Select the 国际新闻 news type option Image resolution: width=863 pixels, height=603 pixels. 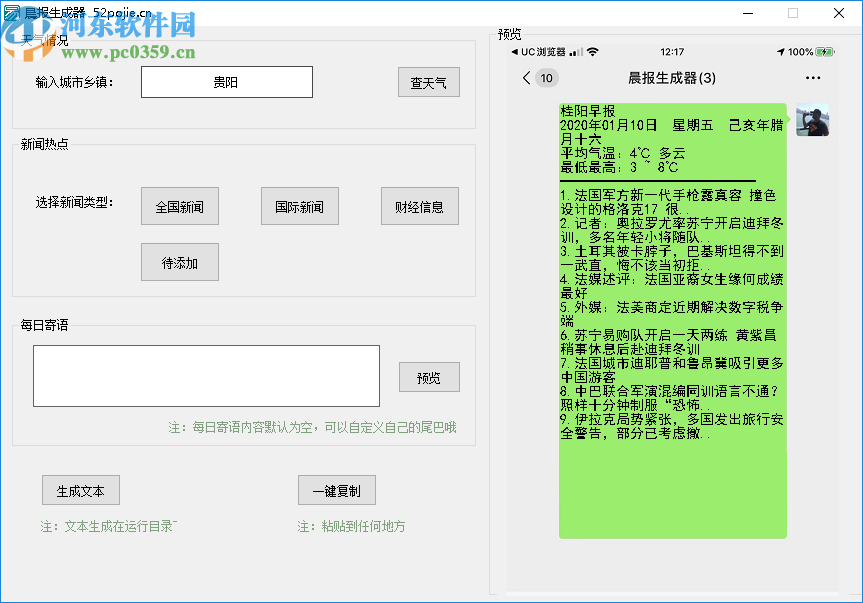[299, 206]
